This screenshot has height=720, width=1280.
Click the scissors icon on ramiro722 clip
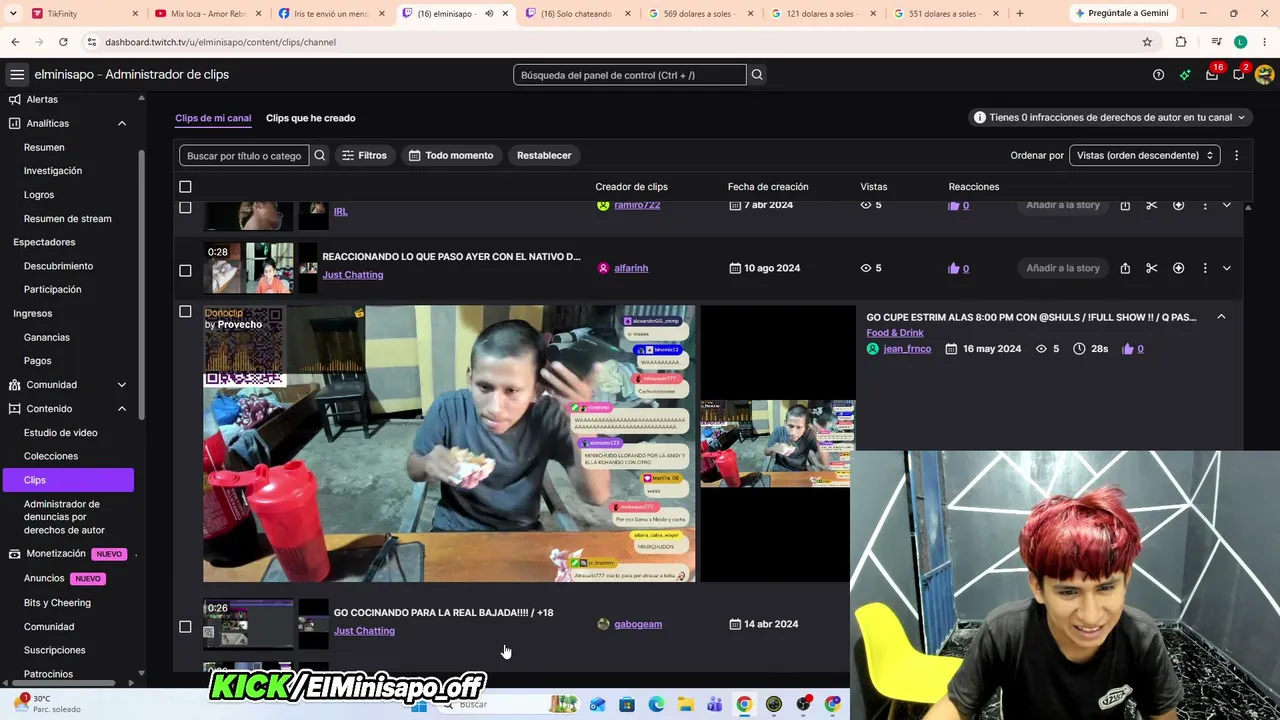1152,205
